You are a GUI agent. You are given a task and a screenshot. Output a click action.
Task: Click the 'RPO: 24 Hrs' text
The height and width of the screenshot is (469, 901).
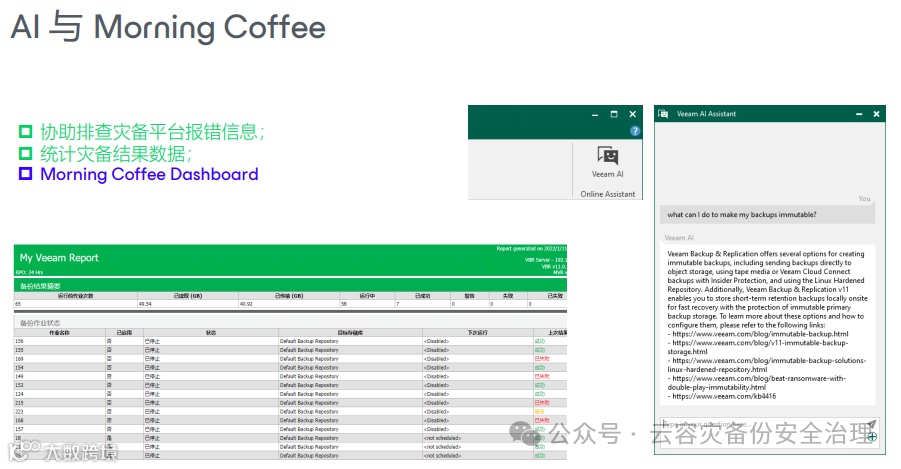29,272
